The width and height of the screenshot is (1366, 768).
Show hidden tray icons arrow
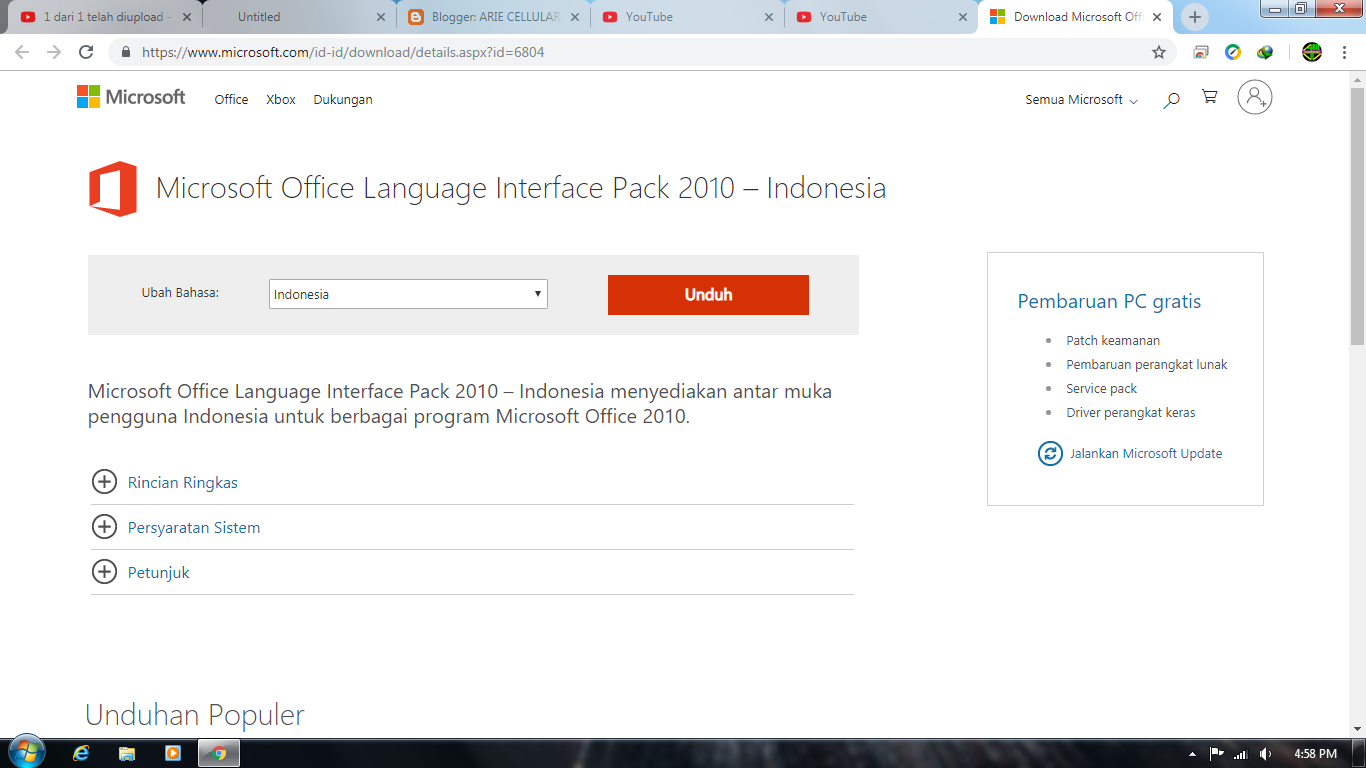tap(1192, 753)
